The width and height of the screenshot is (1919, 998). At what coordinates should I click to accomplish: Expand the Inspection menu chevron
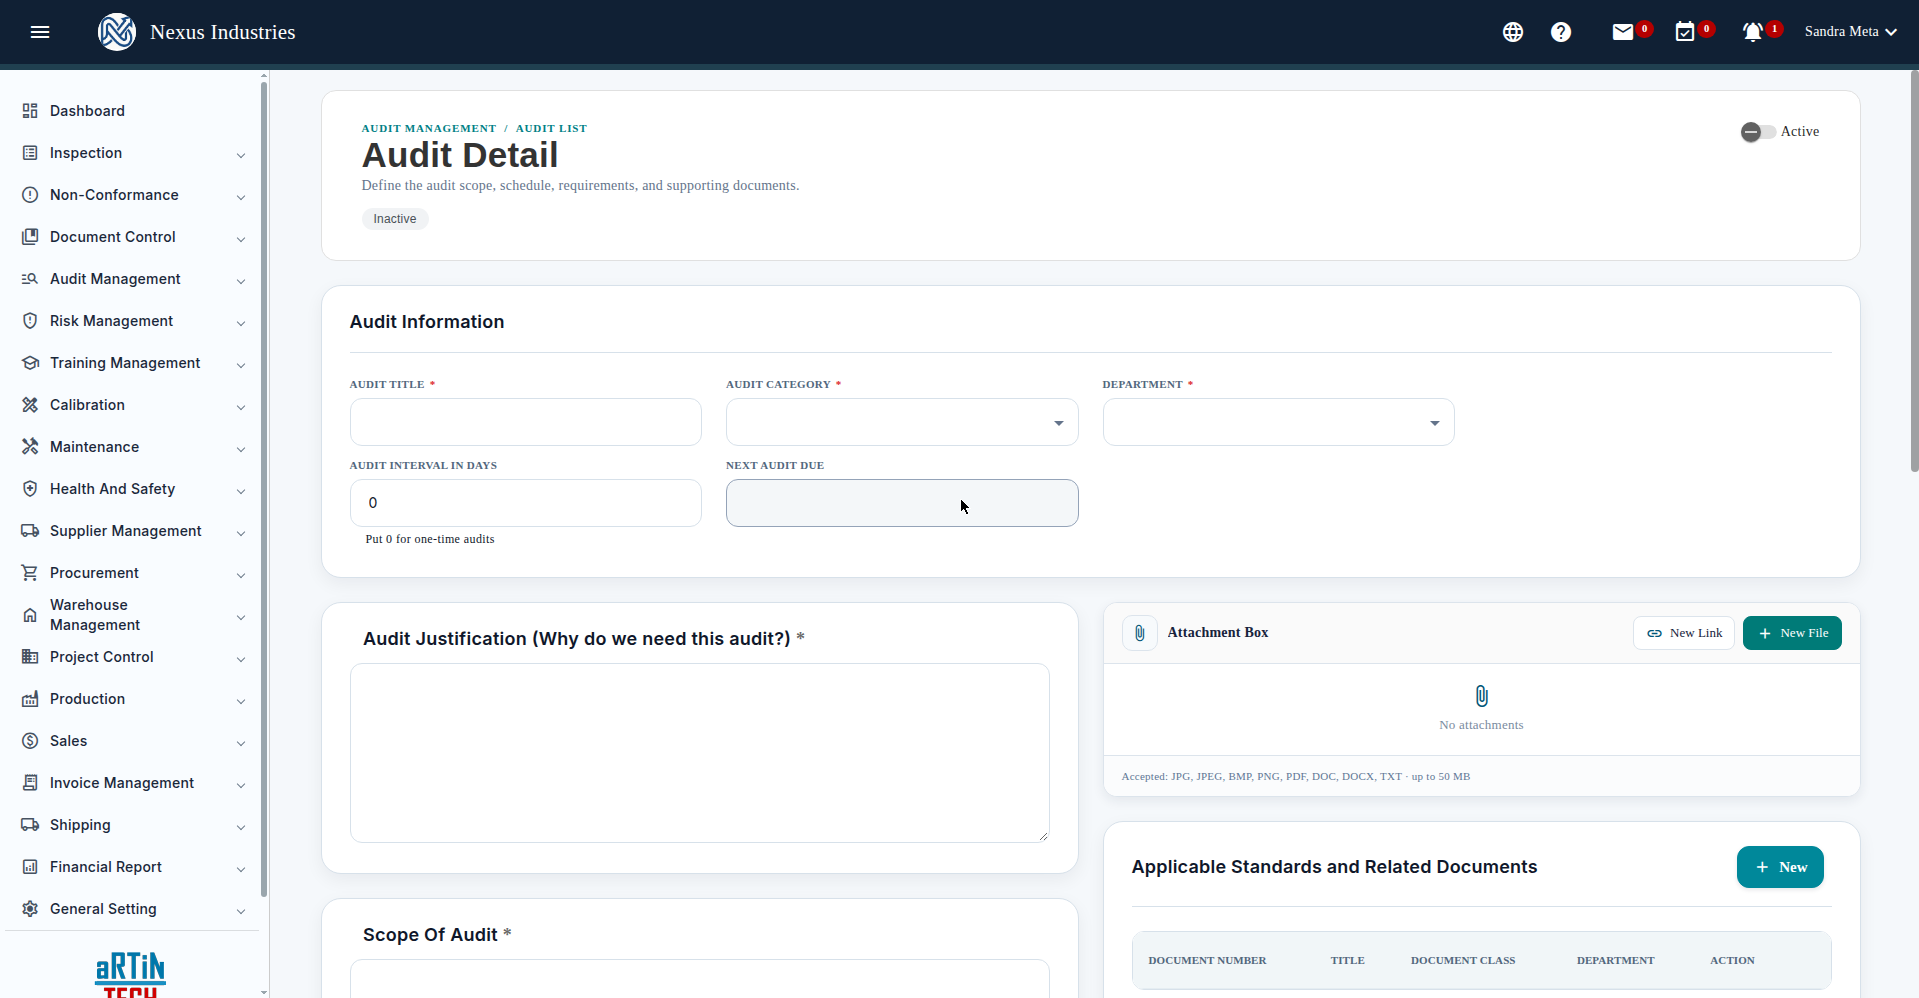click(241, 155)
